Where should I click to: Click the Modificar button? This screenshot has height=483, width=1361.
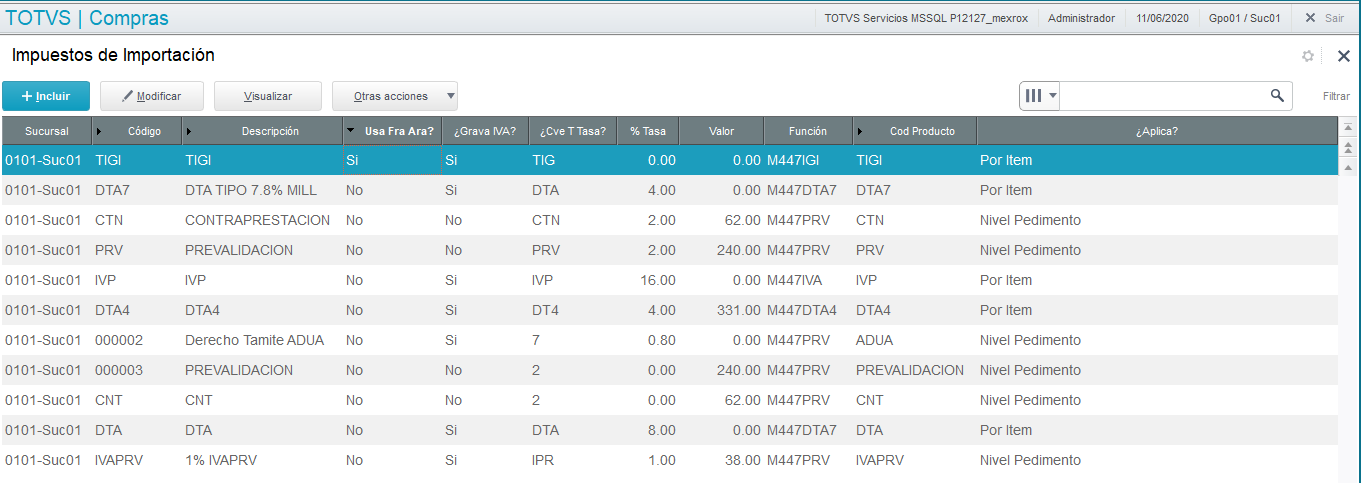point(152,96)
